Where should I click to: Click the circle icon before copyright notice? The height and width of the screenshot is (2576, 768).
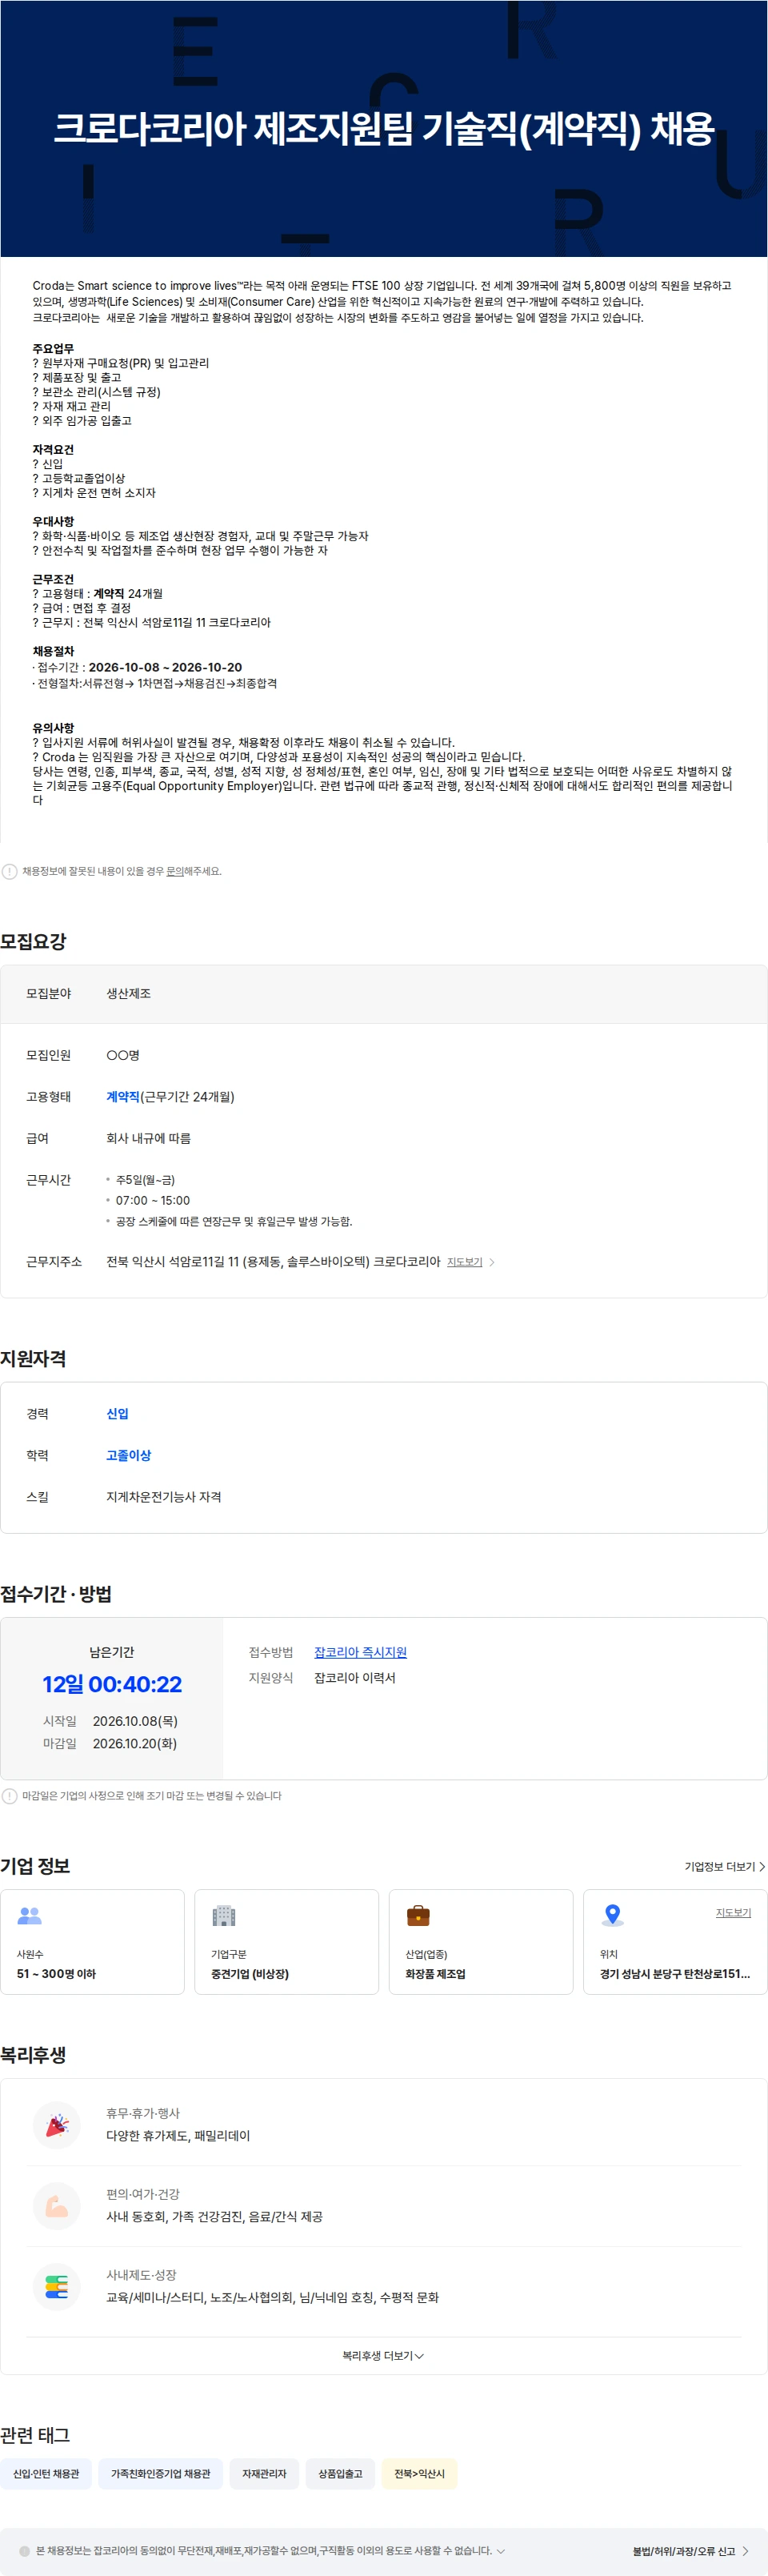pos(25,2551)
